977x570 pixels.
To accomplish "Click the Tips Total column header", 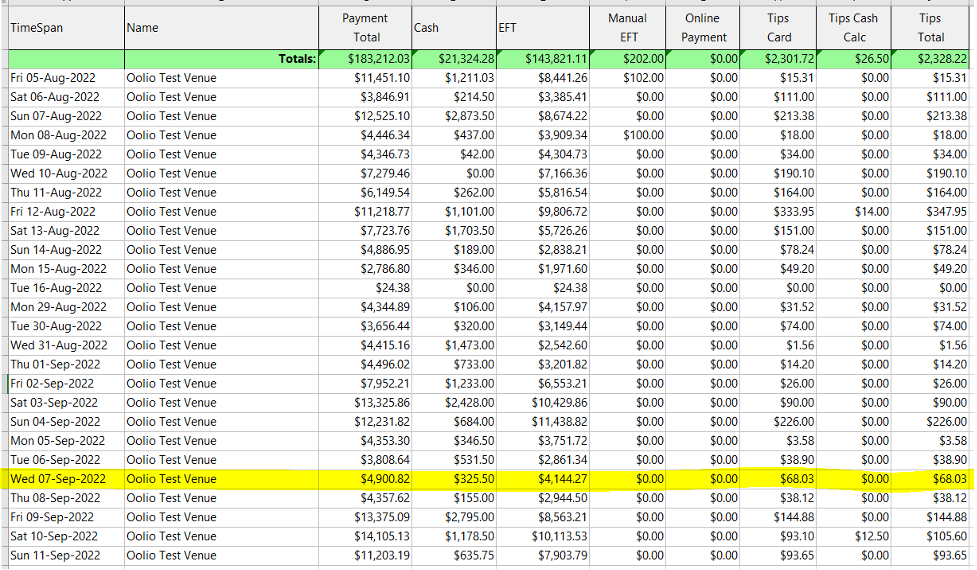I will point(931,28).
